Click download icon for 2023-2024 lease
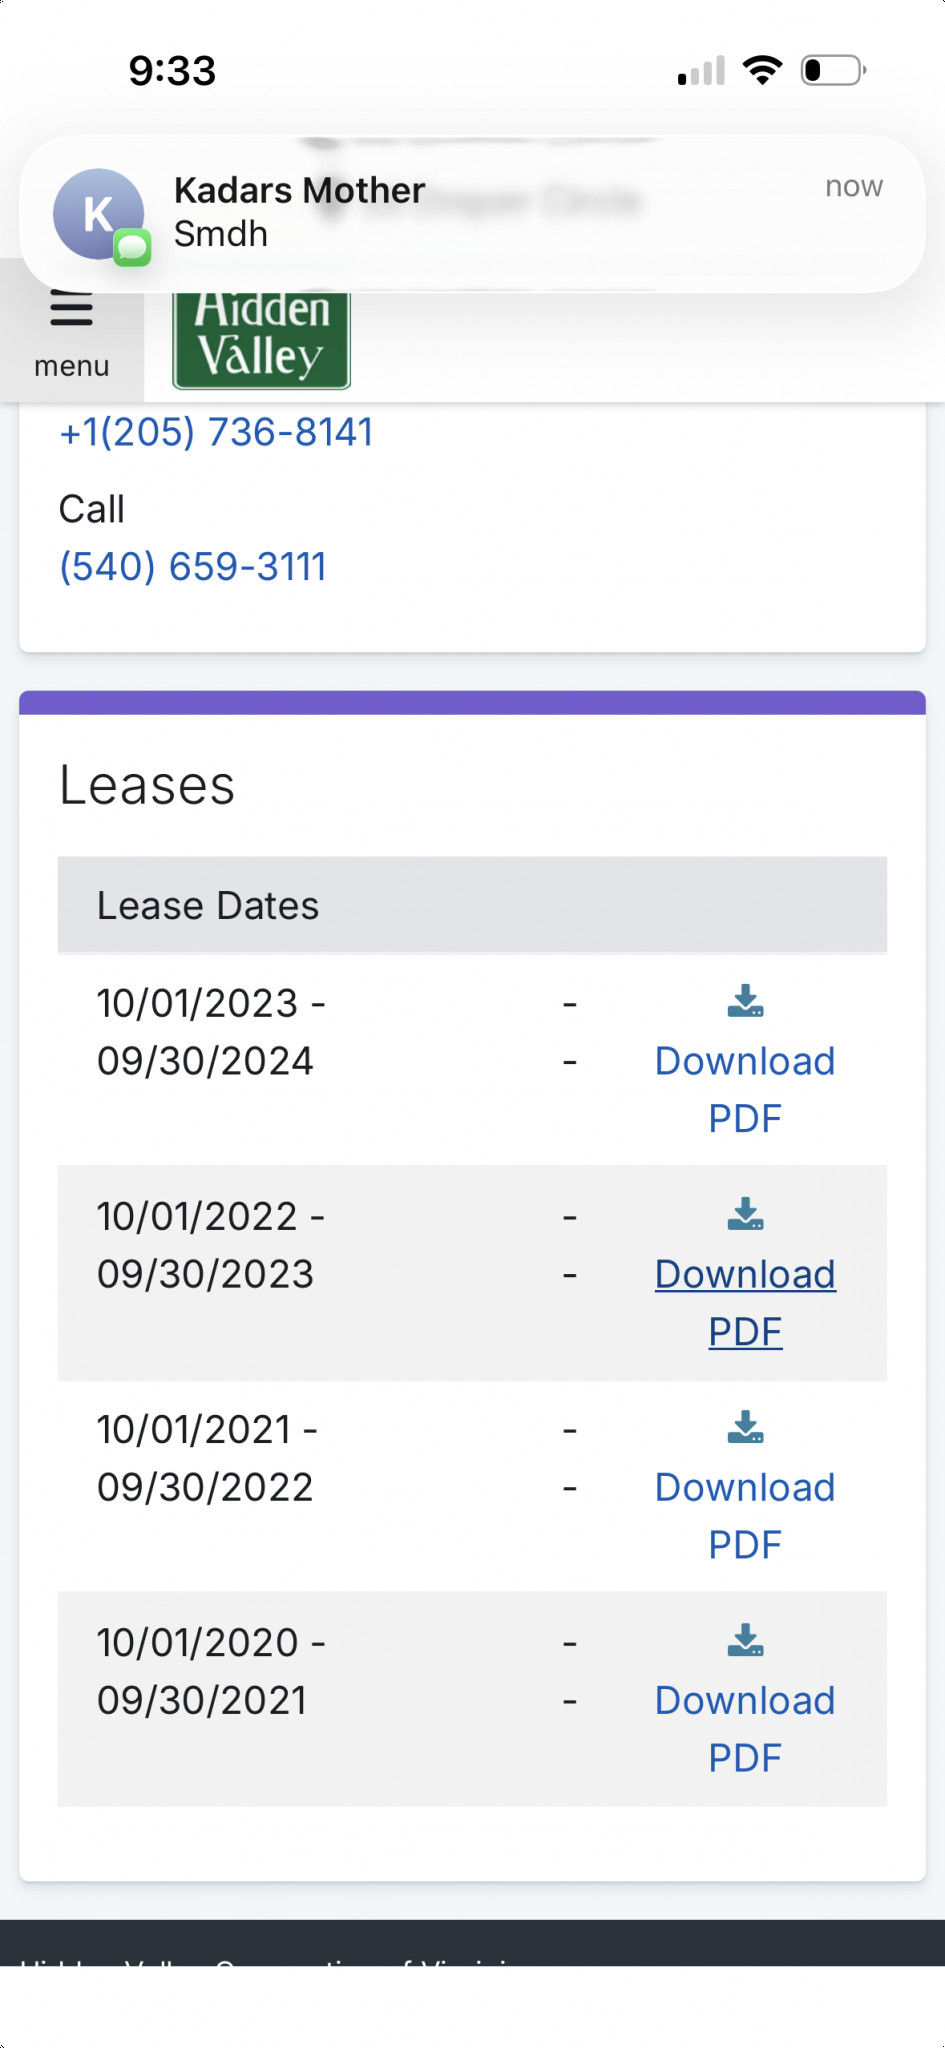Viewport: 945px width, 2048px height. point(745,1001)
